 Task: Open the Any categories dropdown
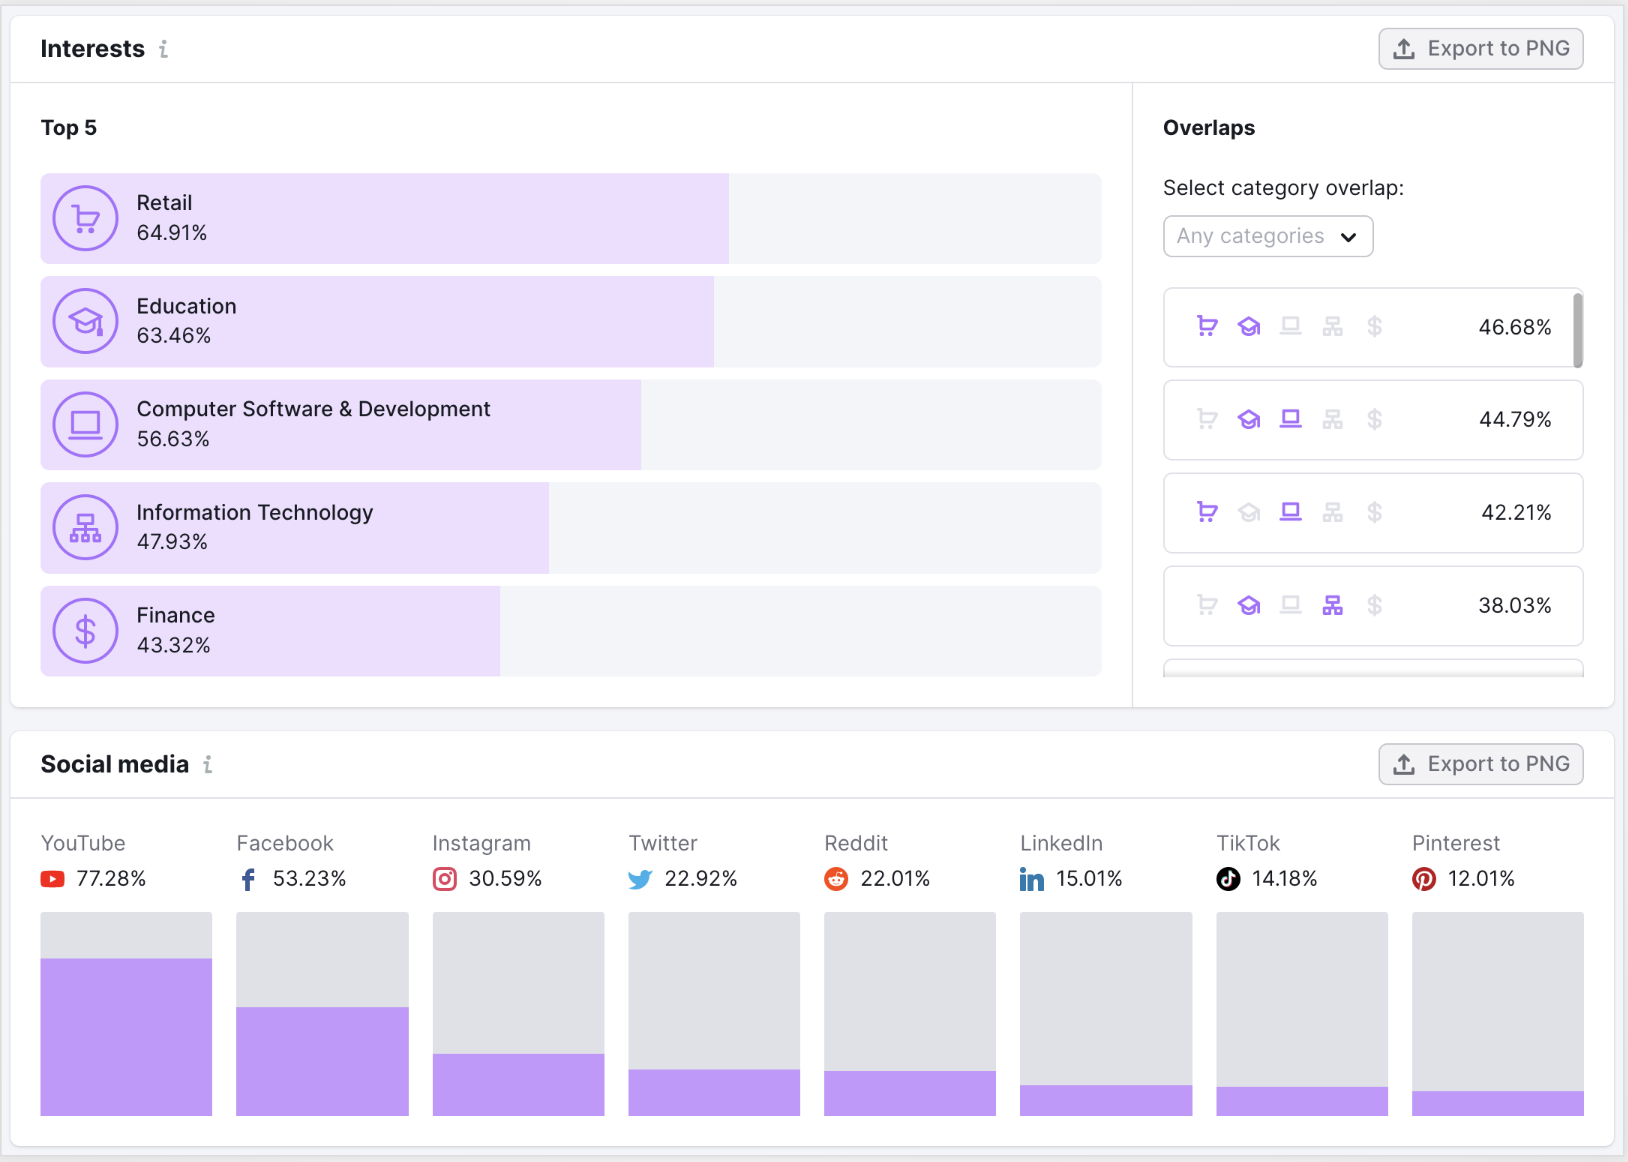pyautogui.click(x=1268, y=237)
